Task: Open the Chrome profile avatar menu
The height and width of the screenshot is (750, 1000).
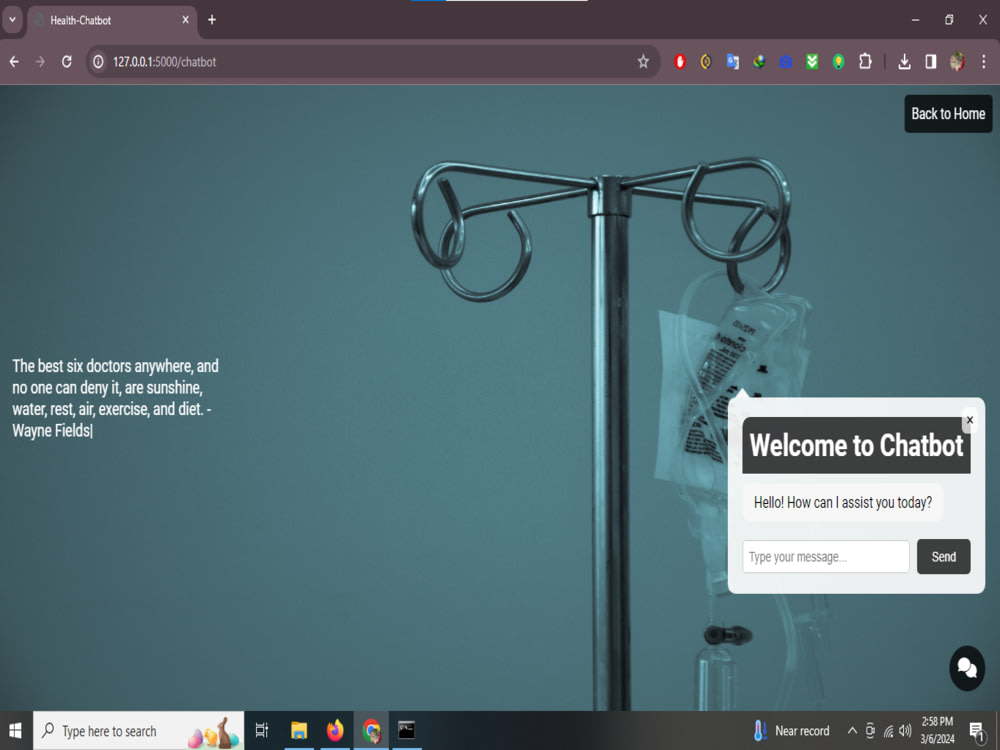Action: tap(957, 61)
